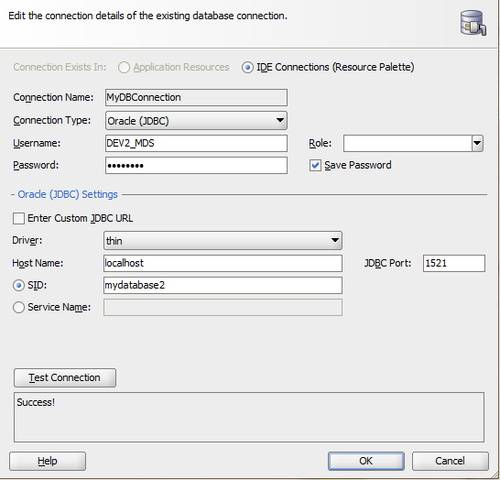Viewport: 500px width, 480px height.
Task: Enable the Enter Custom JDBC URL checkbox
Action: (19, 219)
